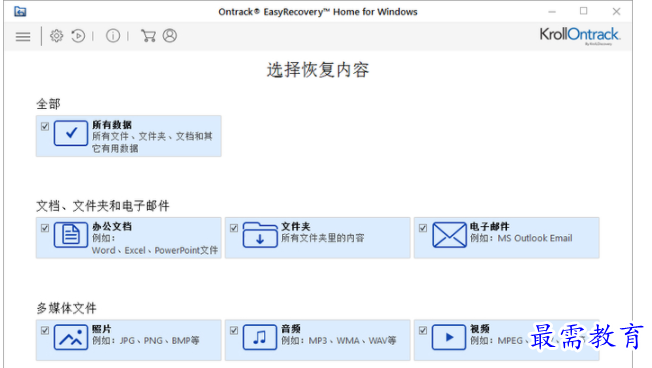Click the window title text
The height and width of the screenshot is (368, 652).
click(x=318, y=12)
